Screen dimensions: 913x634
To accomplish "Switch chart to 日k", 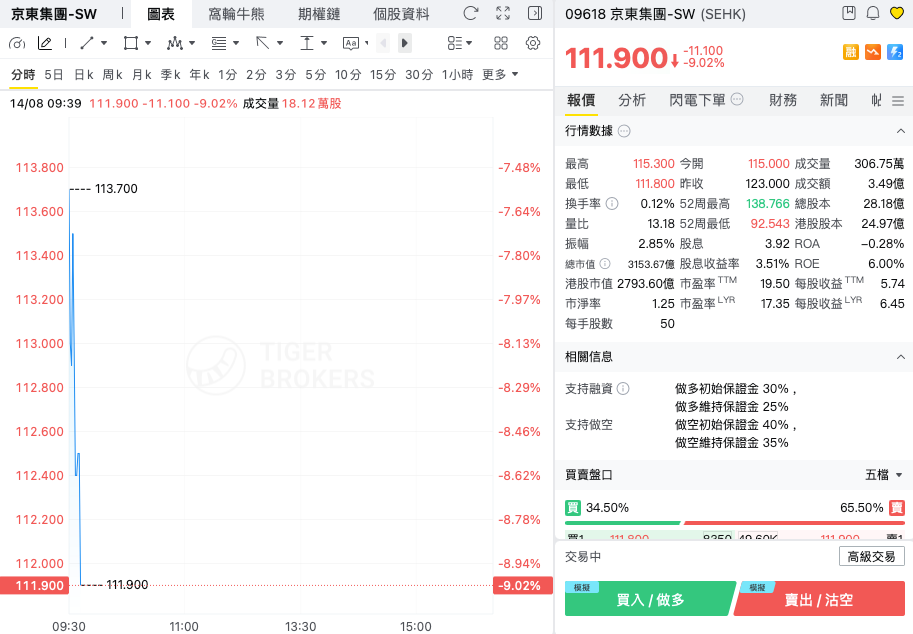I will 84,75.
